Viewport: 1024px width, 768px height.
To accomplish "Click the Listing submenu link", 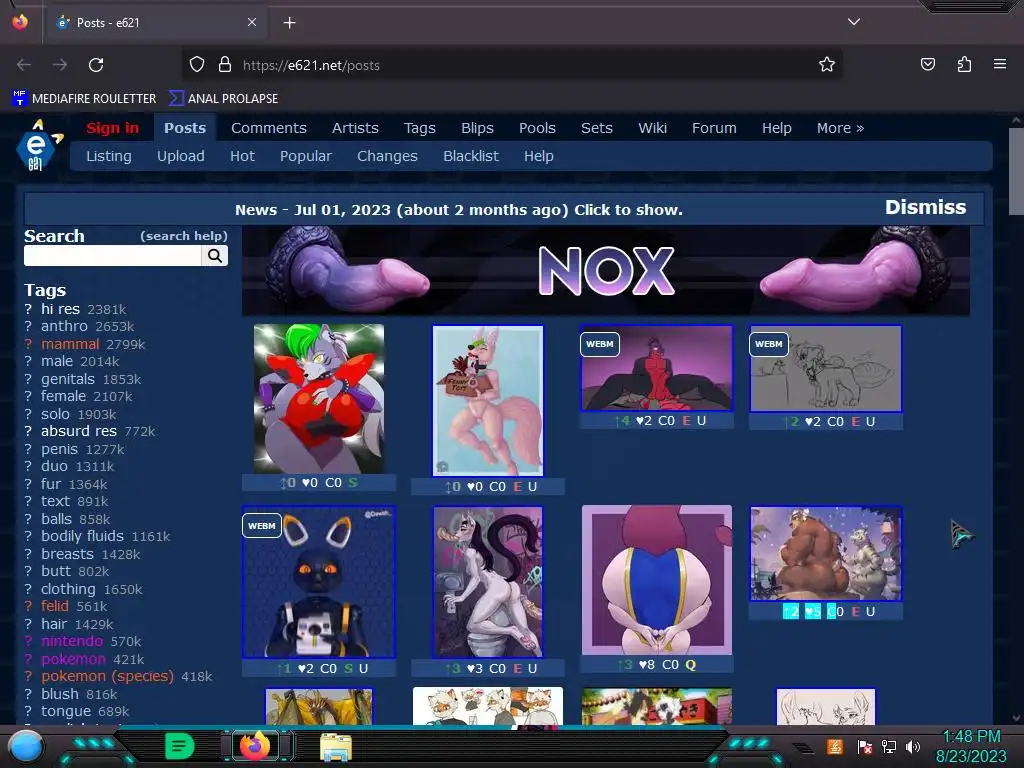I will 108,156.
